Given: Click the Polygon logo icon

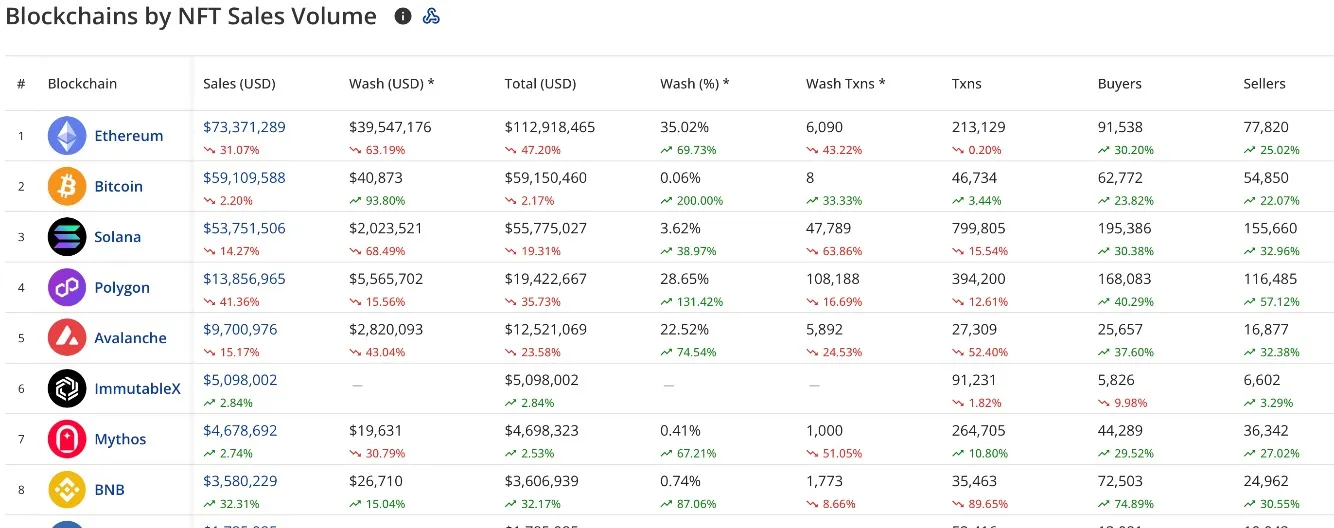Looking at the screenshot, I should pyautogui.click(x=67, y=288).
